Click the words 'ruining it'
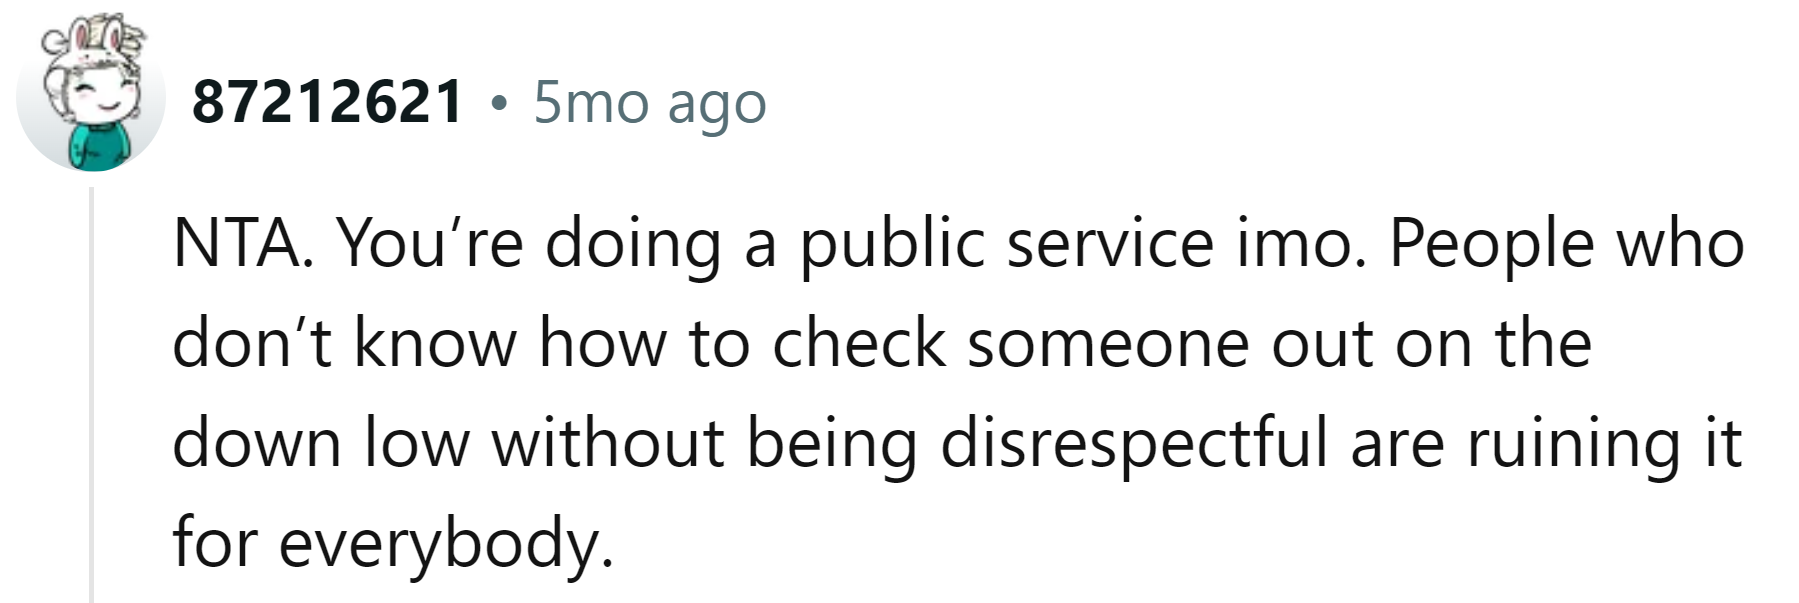Screen dimensions: 1799x603 (x=1604, y=443)
